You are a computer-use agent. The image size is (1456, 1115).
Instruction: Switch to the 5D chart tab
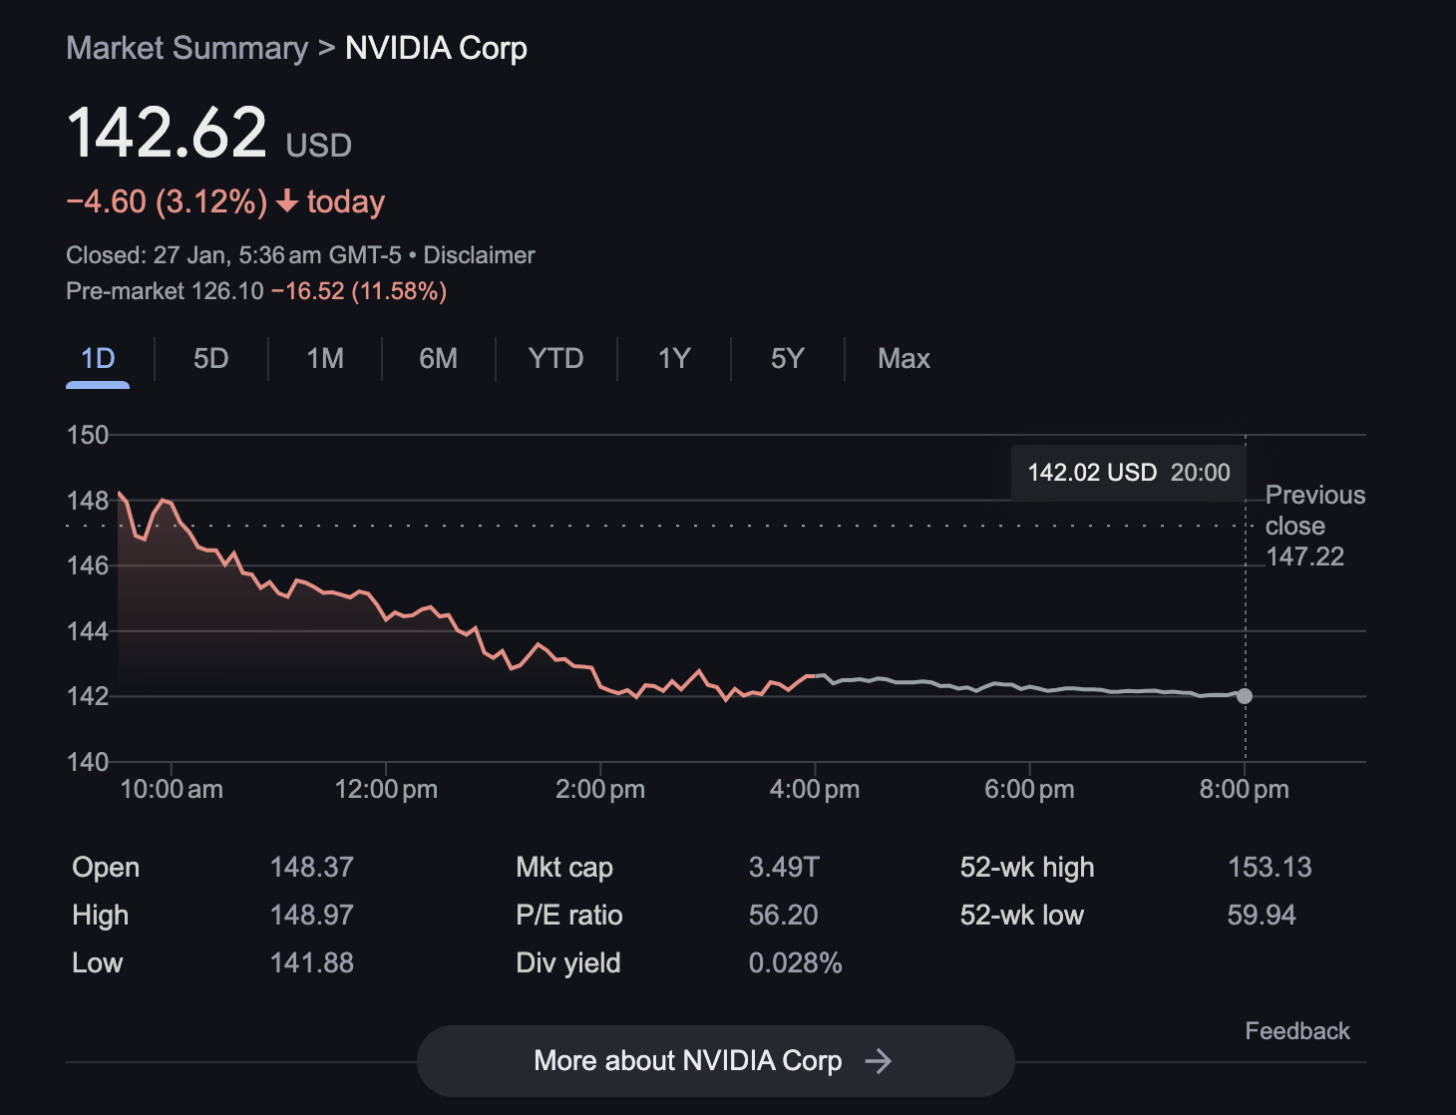pos(211,359)
